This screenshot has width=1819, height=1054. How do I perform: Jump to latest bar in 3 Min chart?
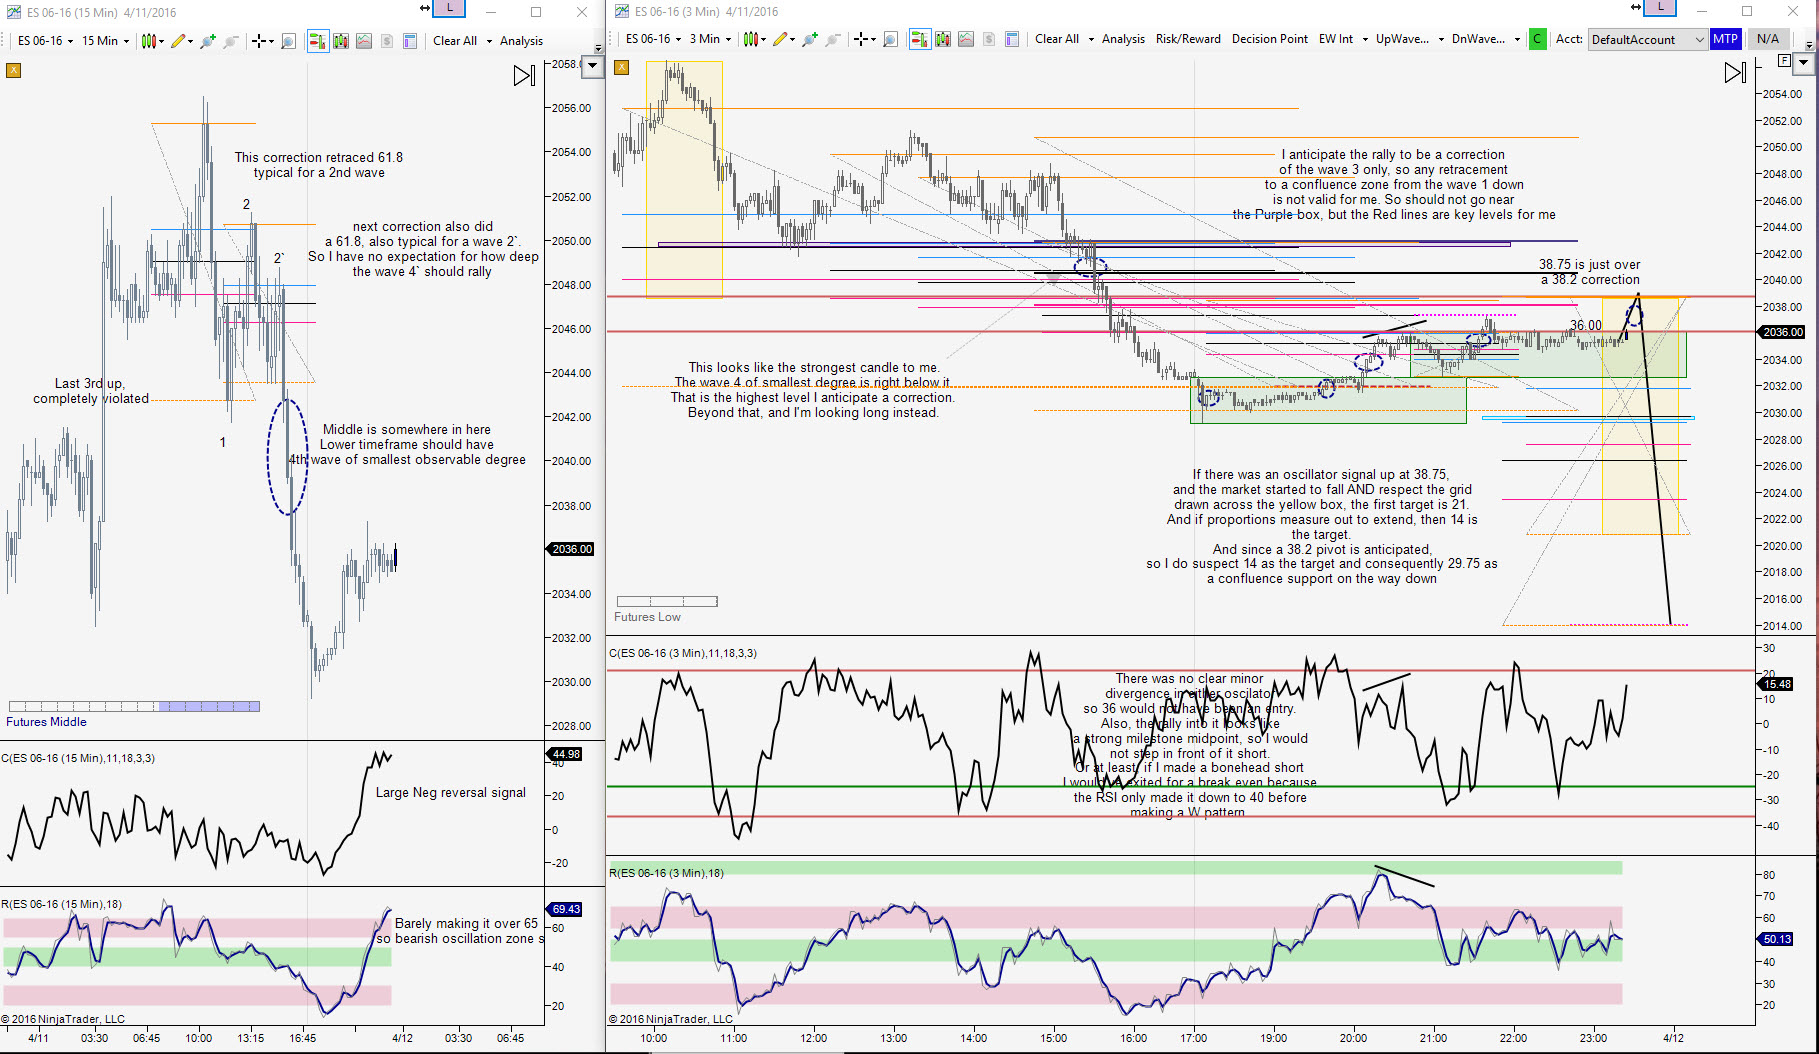pyautogui.click(x=1735, y=73)
